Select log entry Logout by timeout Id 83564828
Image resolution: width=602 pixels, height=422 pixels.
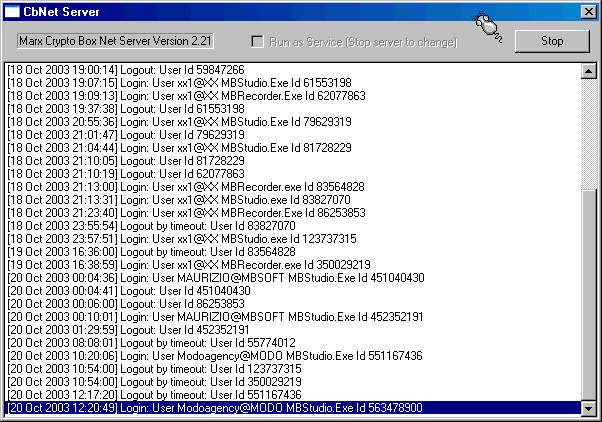[x=294, y=252]
